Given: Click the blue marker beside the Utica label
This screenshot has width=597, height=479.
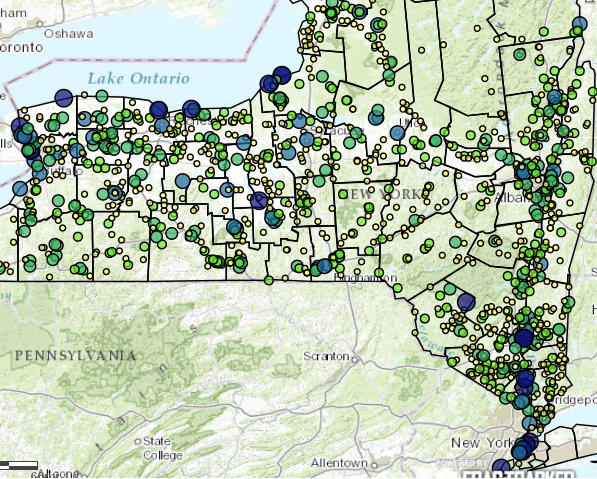Looking at the screenshot, I should tap(397, 133).
